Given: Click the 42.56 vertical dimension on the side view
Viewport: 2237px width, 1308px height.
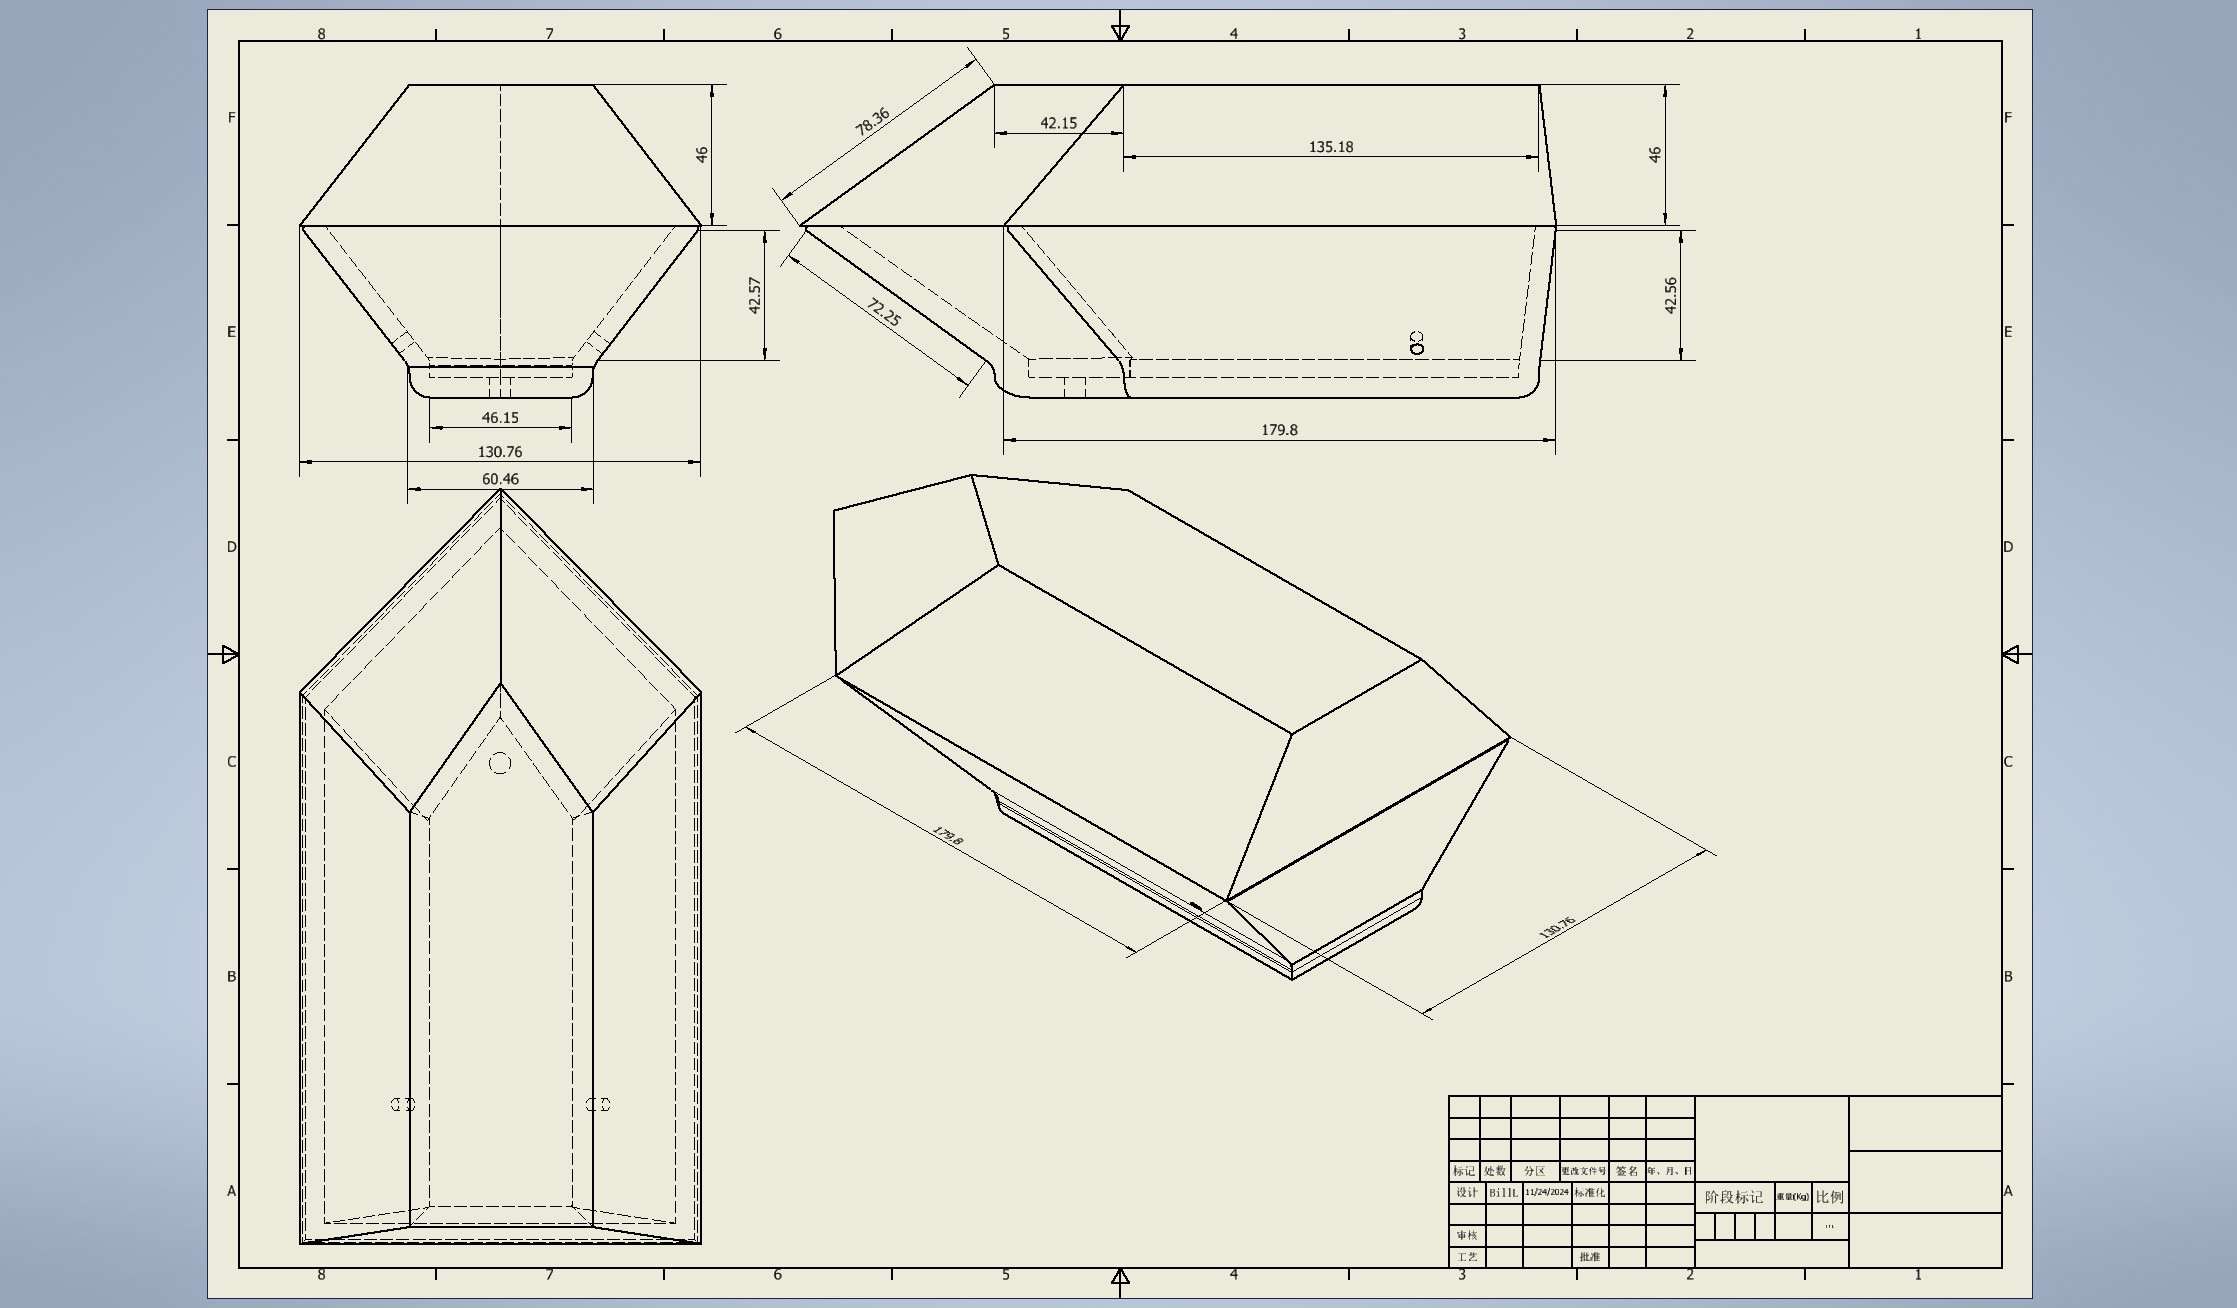Looking at the screenshot, I should 1670,295.
